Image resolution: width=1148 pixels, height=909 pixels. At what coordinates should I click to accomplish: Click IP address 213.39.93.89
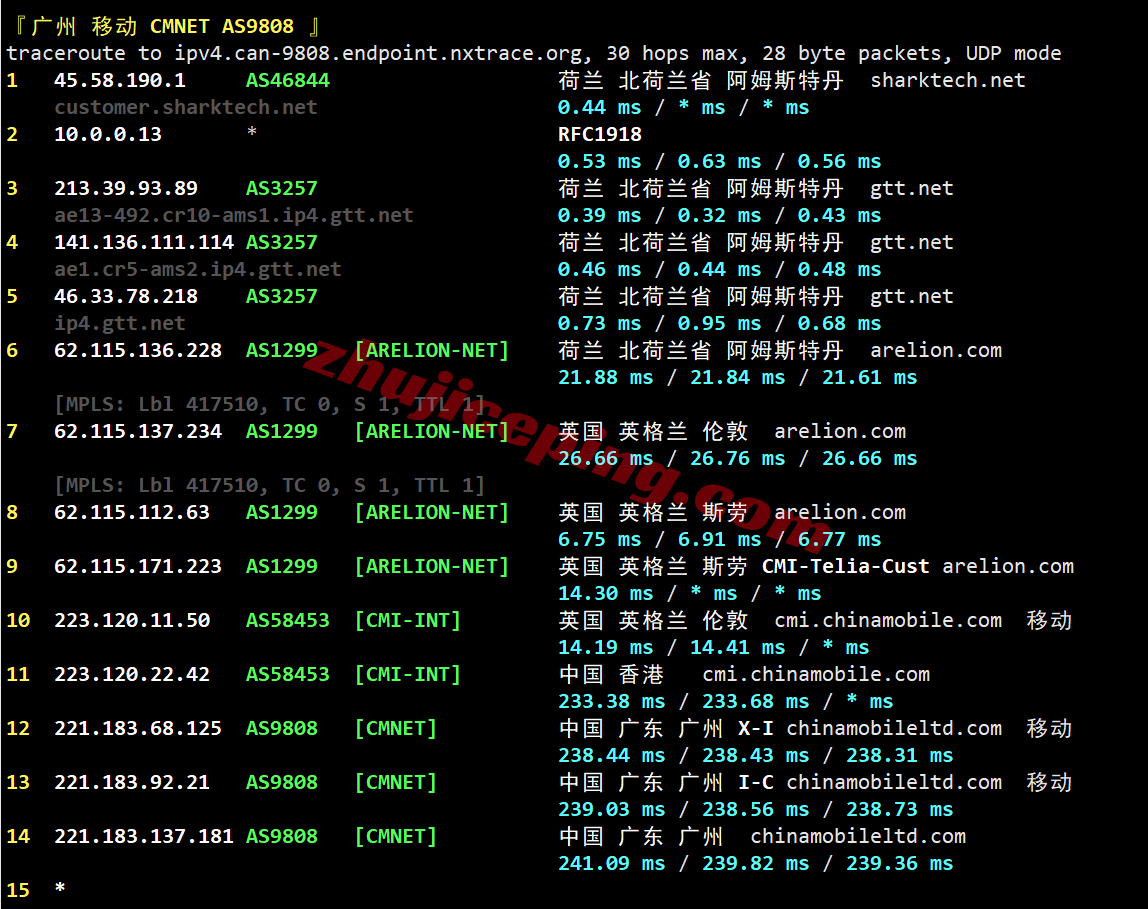126,189
